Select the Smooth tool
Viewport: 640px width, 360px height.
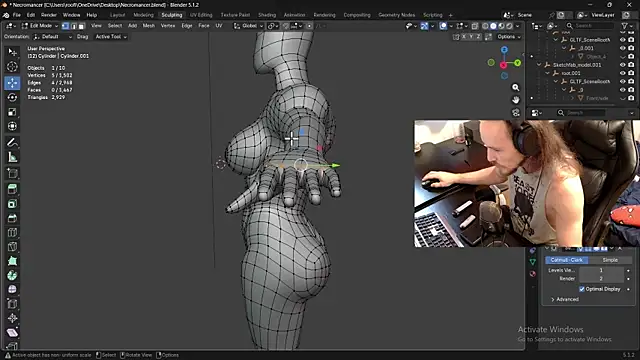point(12,289)
